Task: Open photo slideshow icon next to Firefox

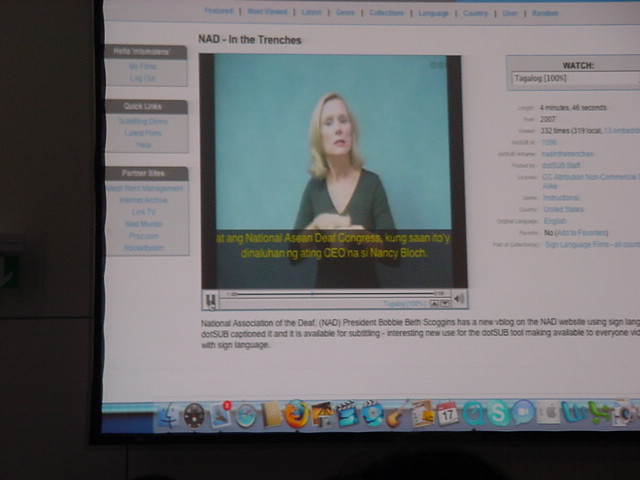Action: click(322, 414)
